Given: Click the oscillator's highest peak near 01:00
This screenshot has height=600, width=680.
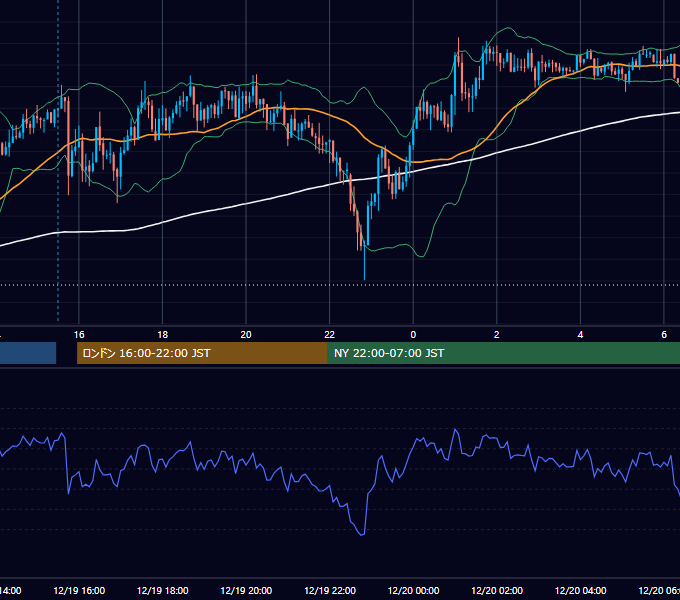Looking at the screenshot, I should [455, 430].
